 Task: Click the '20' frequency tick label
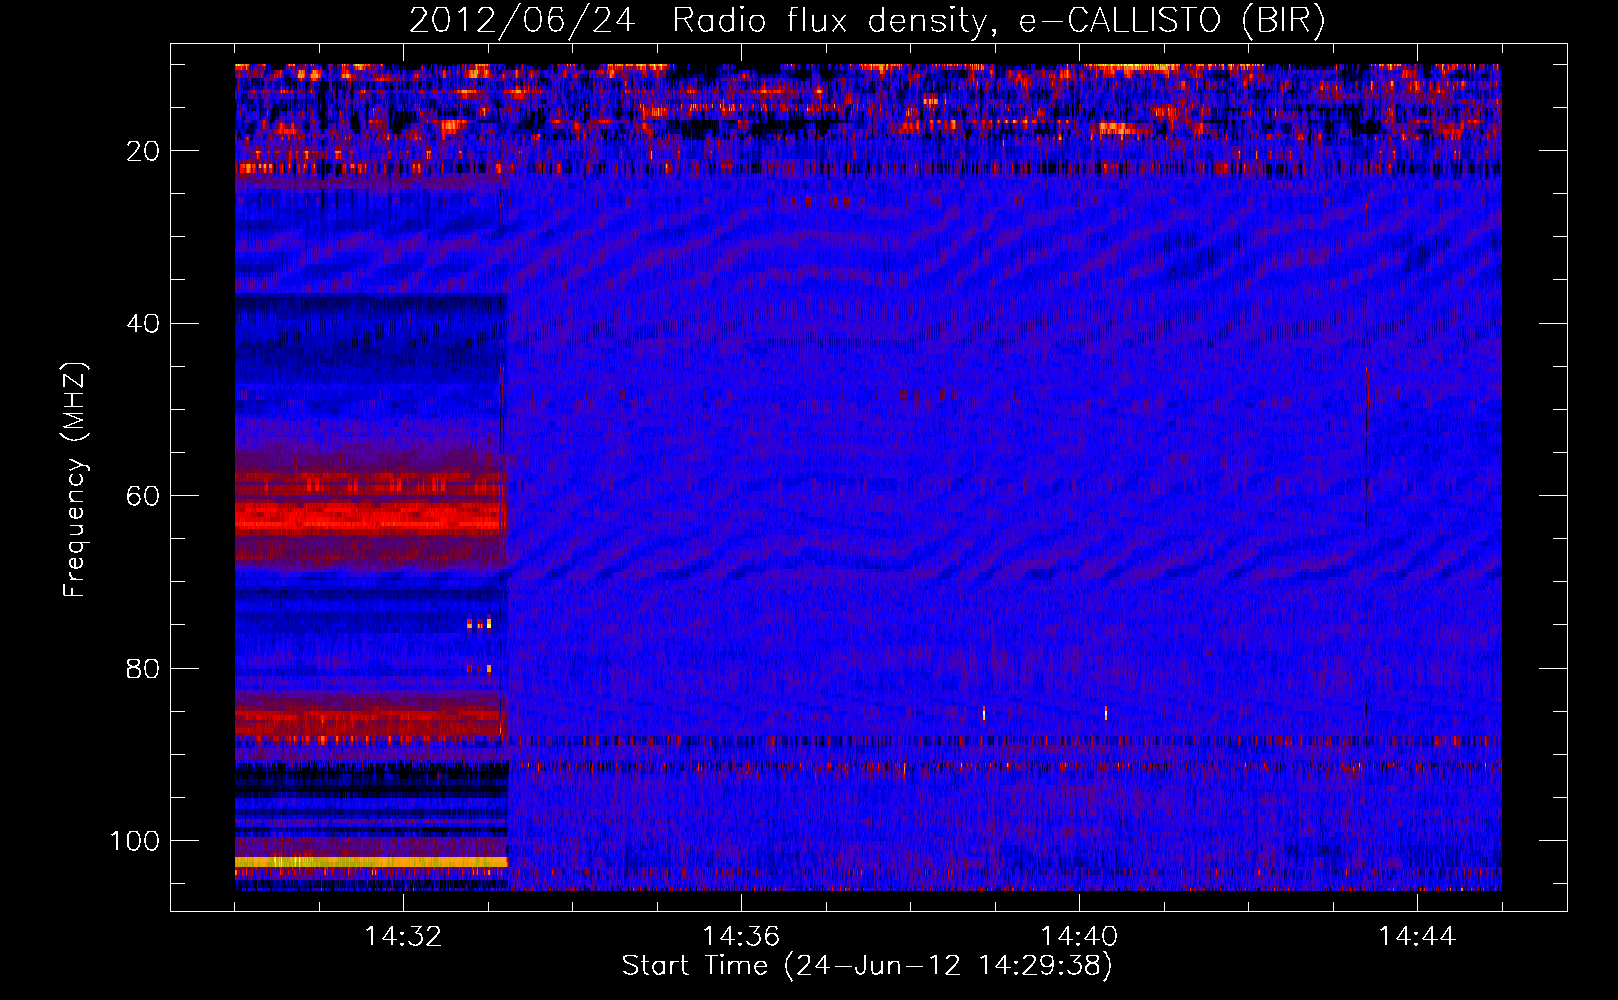click(x=144, y=151)
